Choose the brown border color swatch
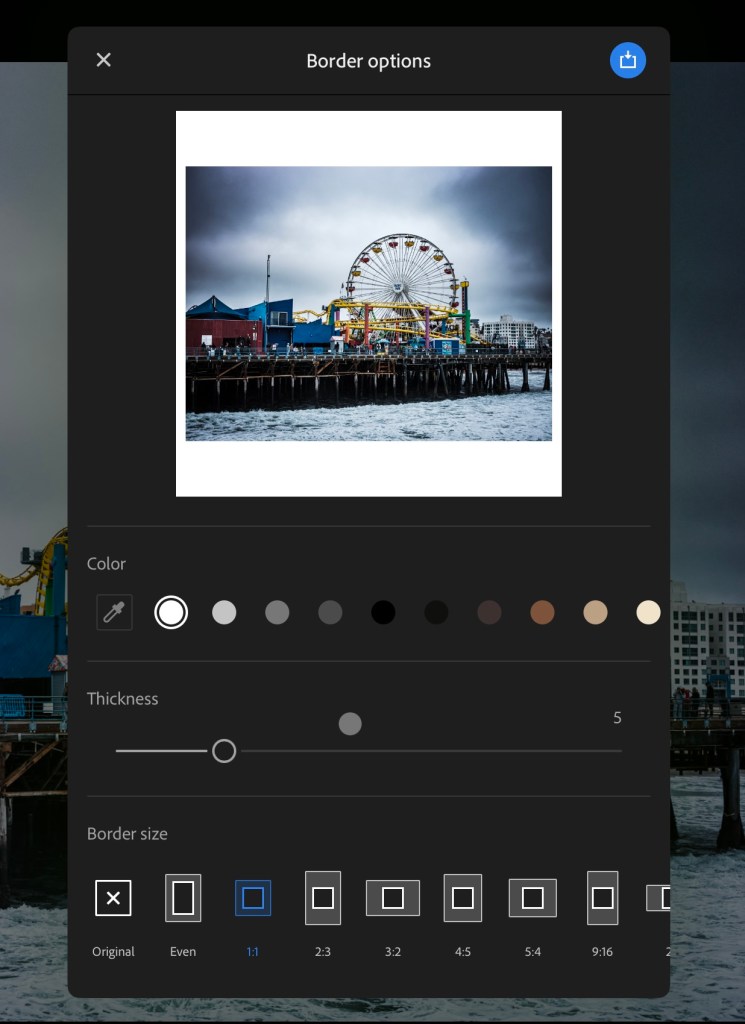The height and width of the screenshot is (1024, 745). click(542, 612)
